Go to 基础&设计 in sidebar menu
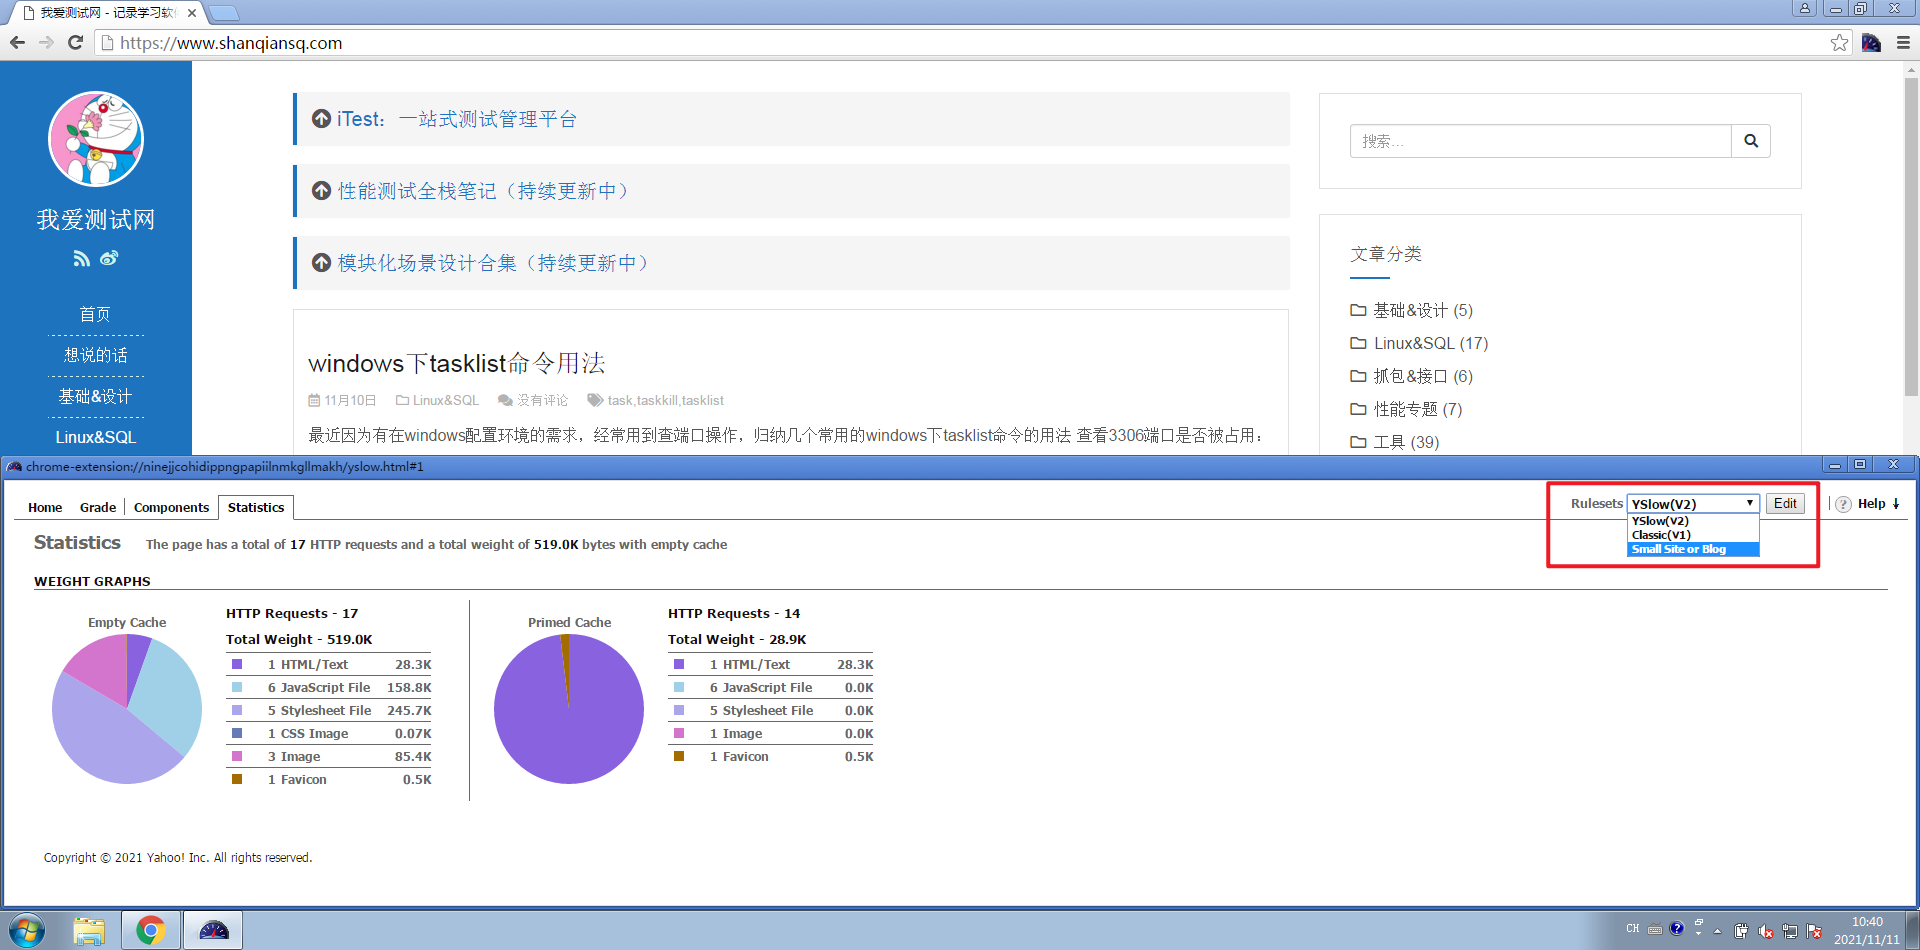 click(x=95, y=396)
